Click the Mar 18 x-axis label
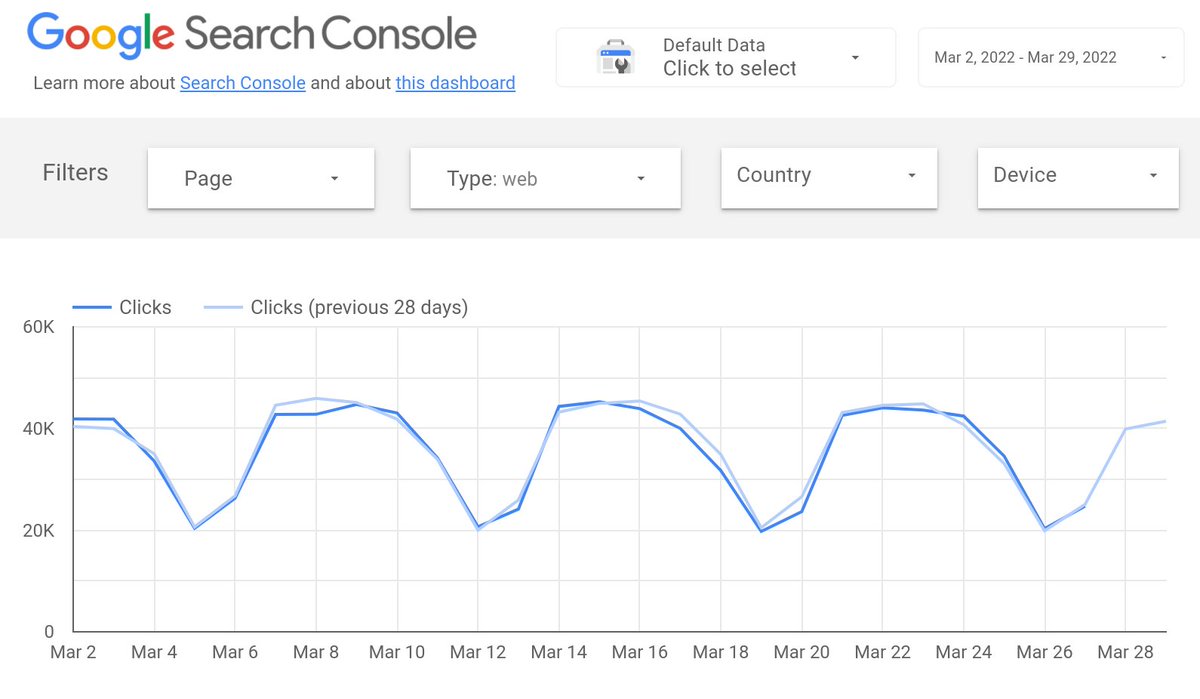1200x699 pixels. [x=720, y=652]
